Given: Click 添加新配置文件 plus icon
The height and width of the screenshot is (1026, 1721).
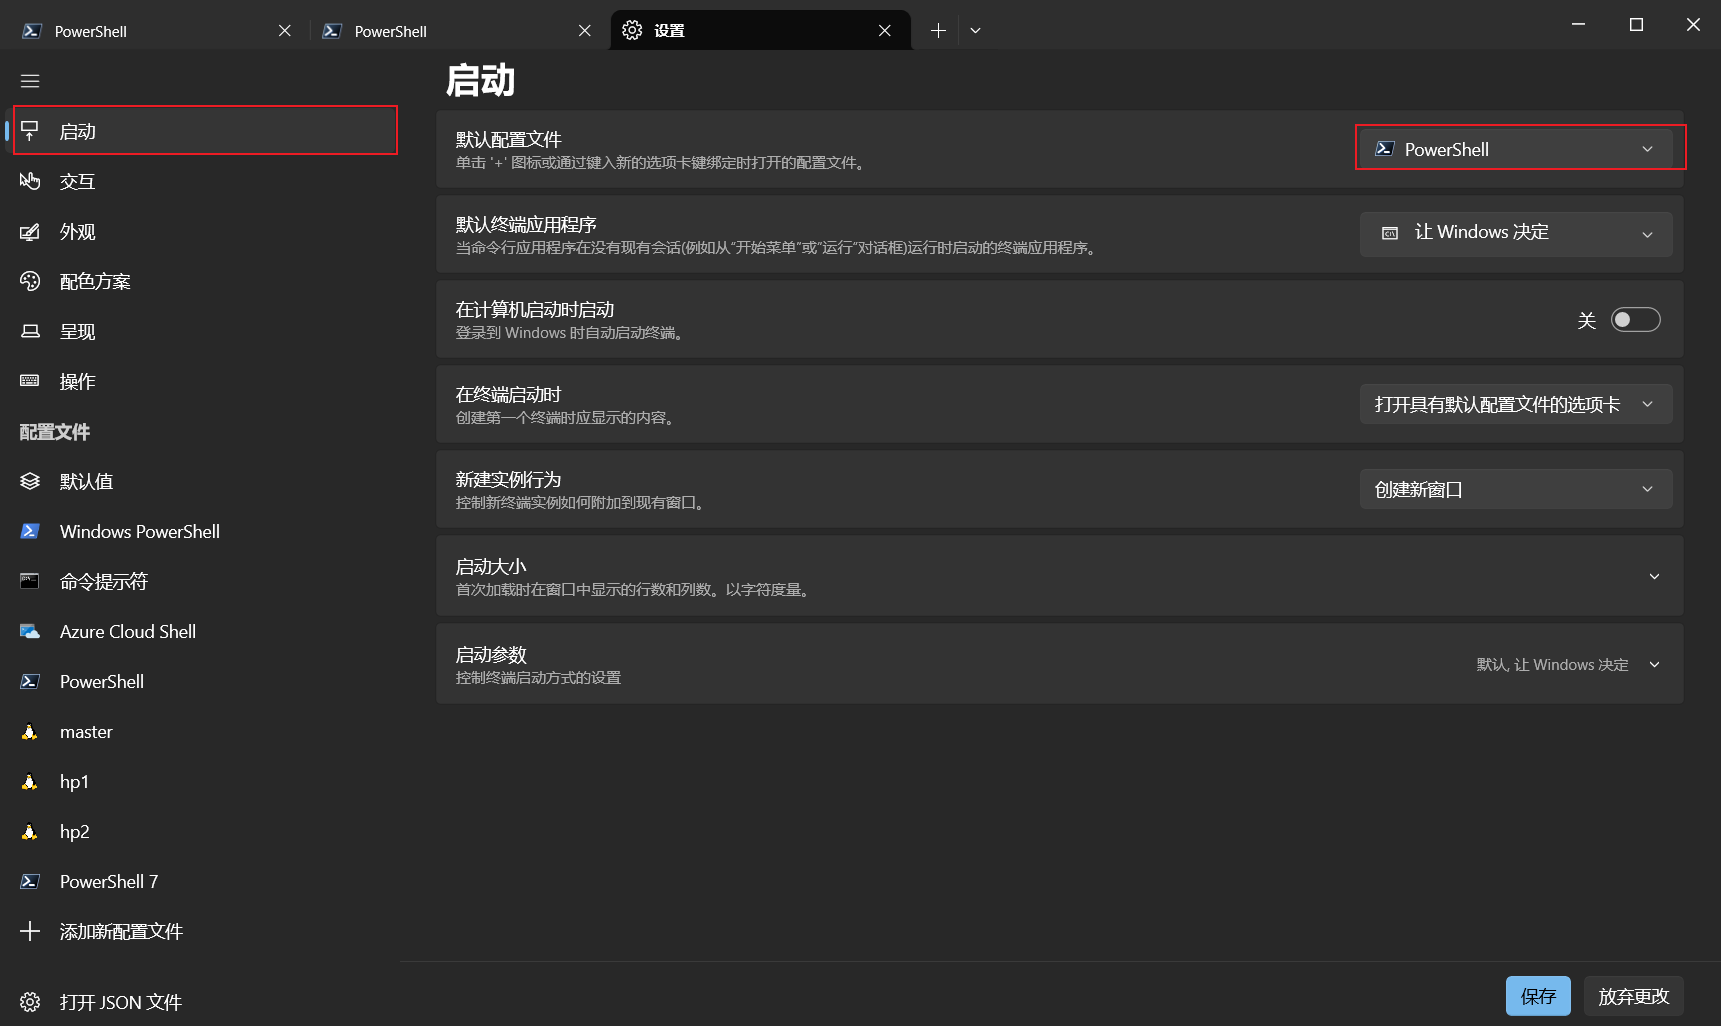Looking at the screenshot, I should [x=30, y=932].
